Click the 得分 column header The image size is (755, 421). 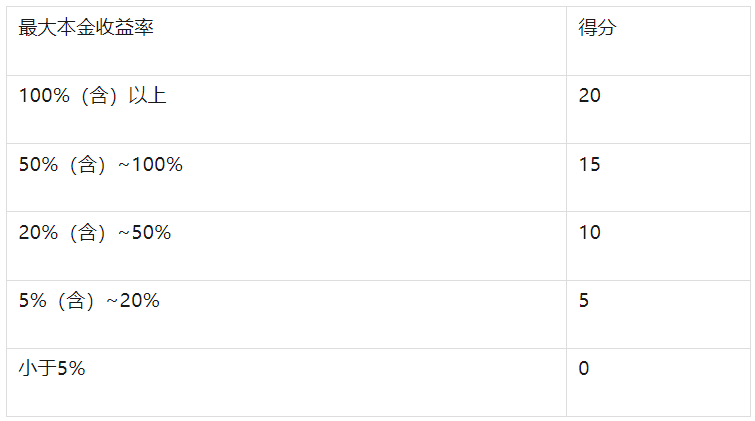597,28
